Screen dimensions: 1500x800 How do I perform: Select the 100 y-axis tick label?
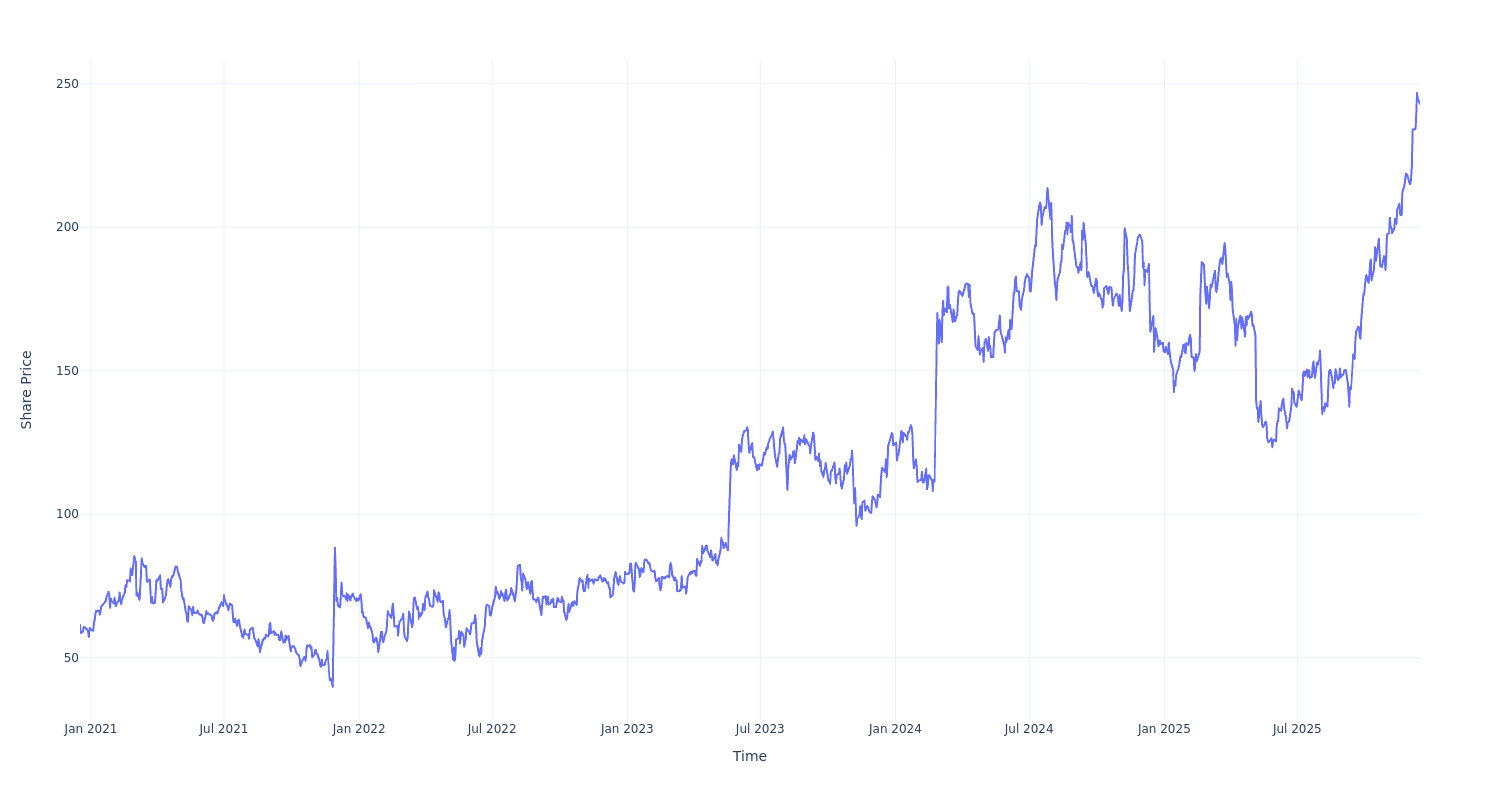(x=67, y=514)
